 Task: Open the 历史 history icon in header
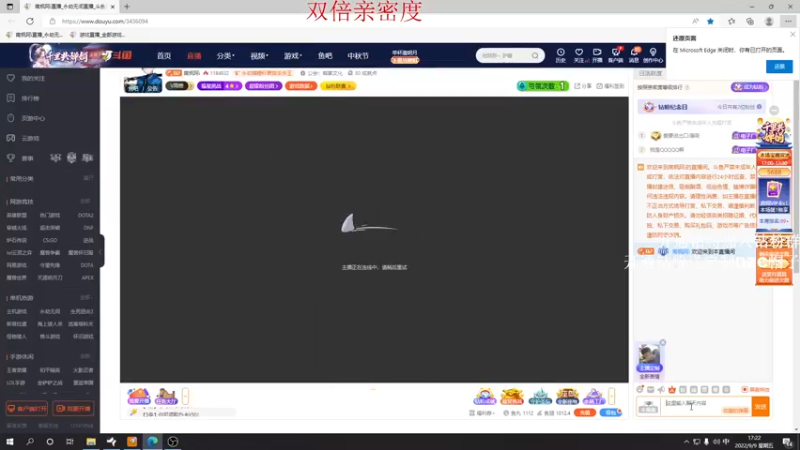click(x=560, y=55)
